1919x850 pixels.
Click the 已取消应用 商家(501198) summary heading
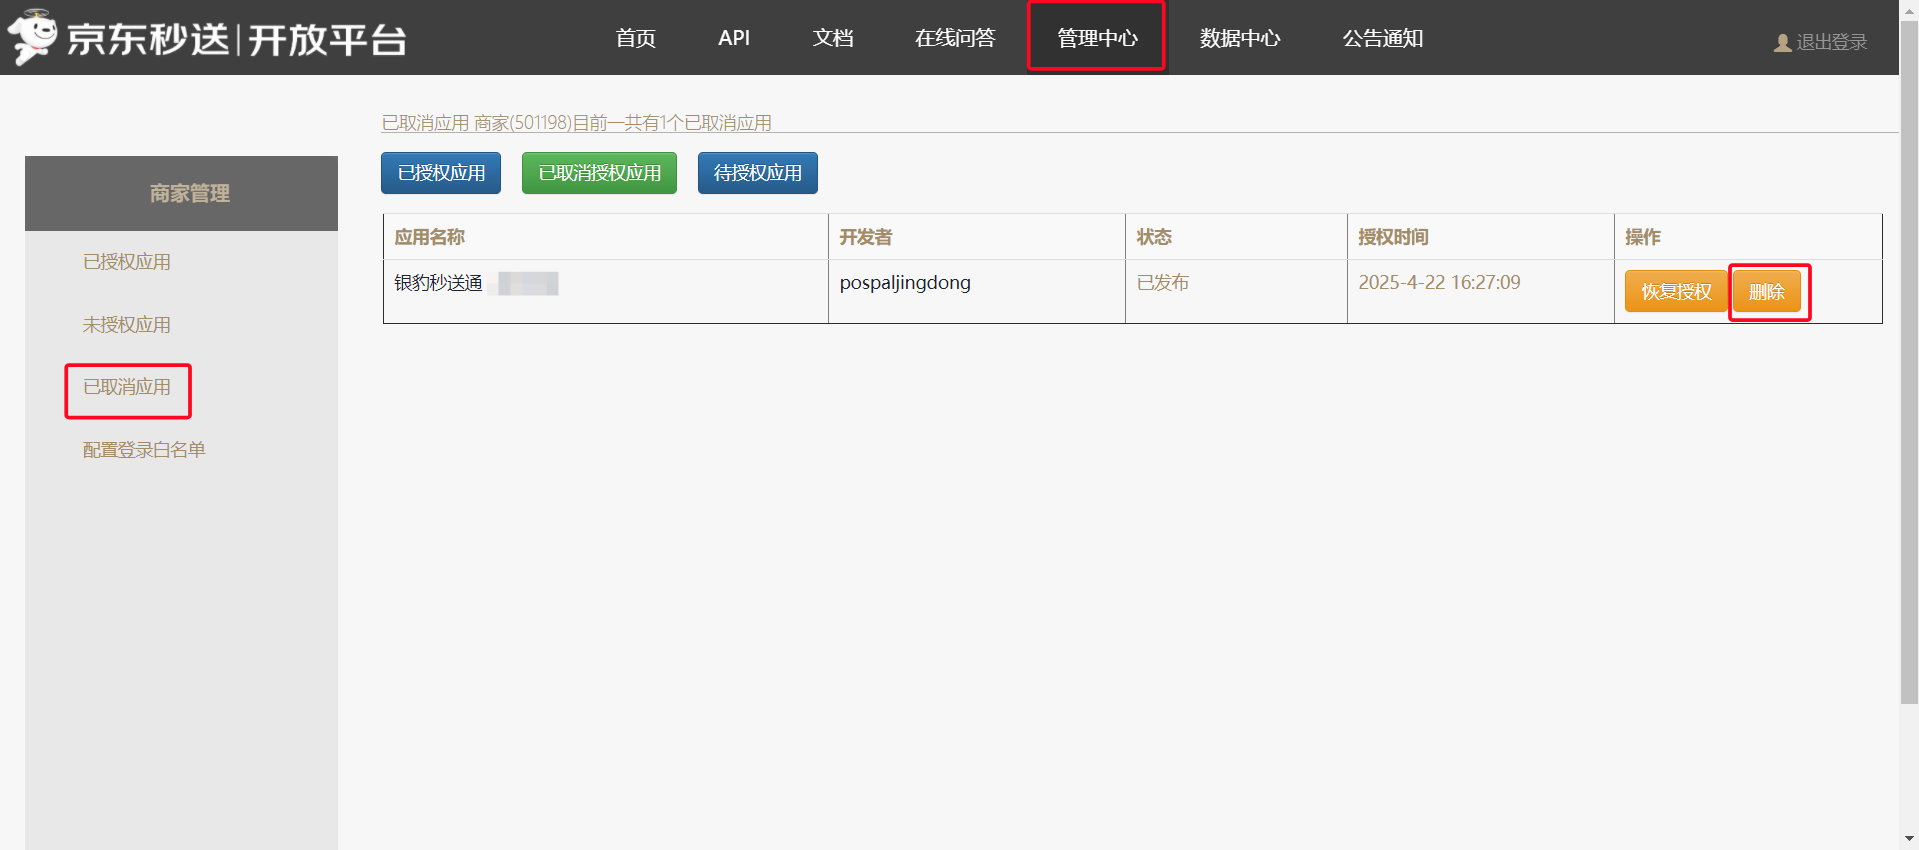coord(577,123)
